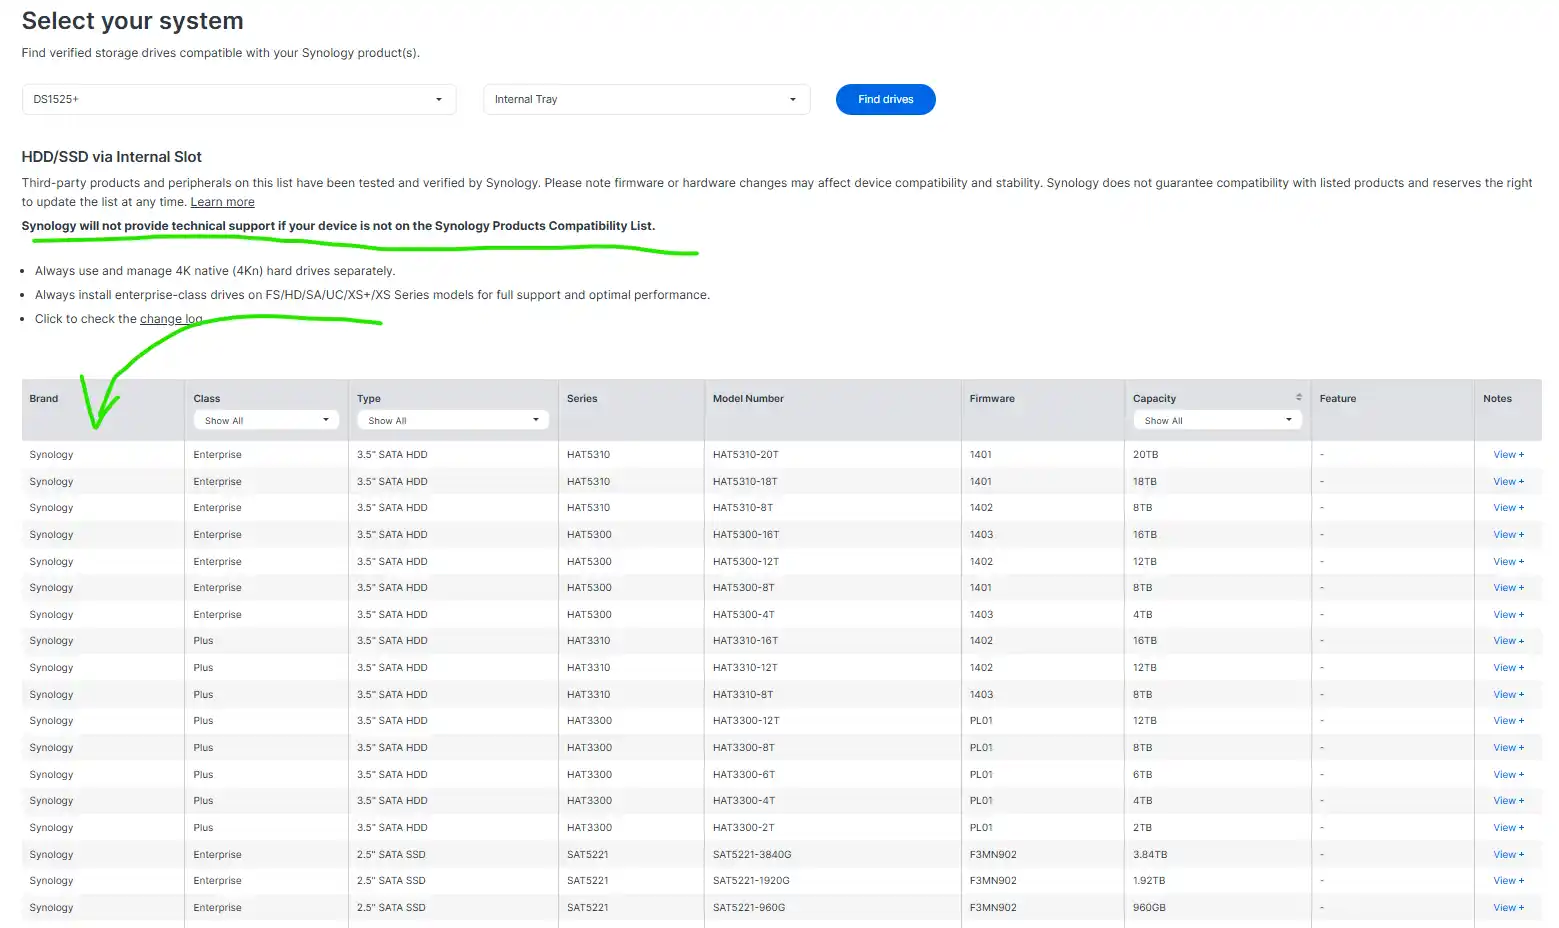
Task: Expand the Class Show All filter
Action: coord(266,420)
